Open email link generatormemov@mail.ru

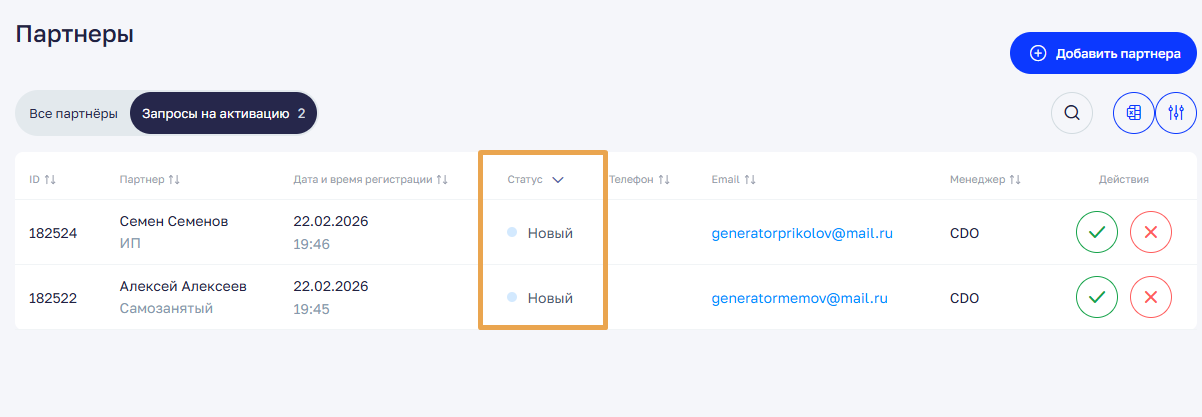click(799, 297)
